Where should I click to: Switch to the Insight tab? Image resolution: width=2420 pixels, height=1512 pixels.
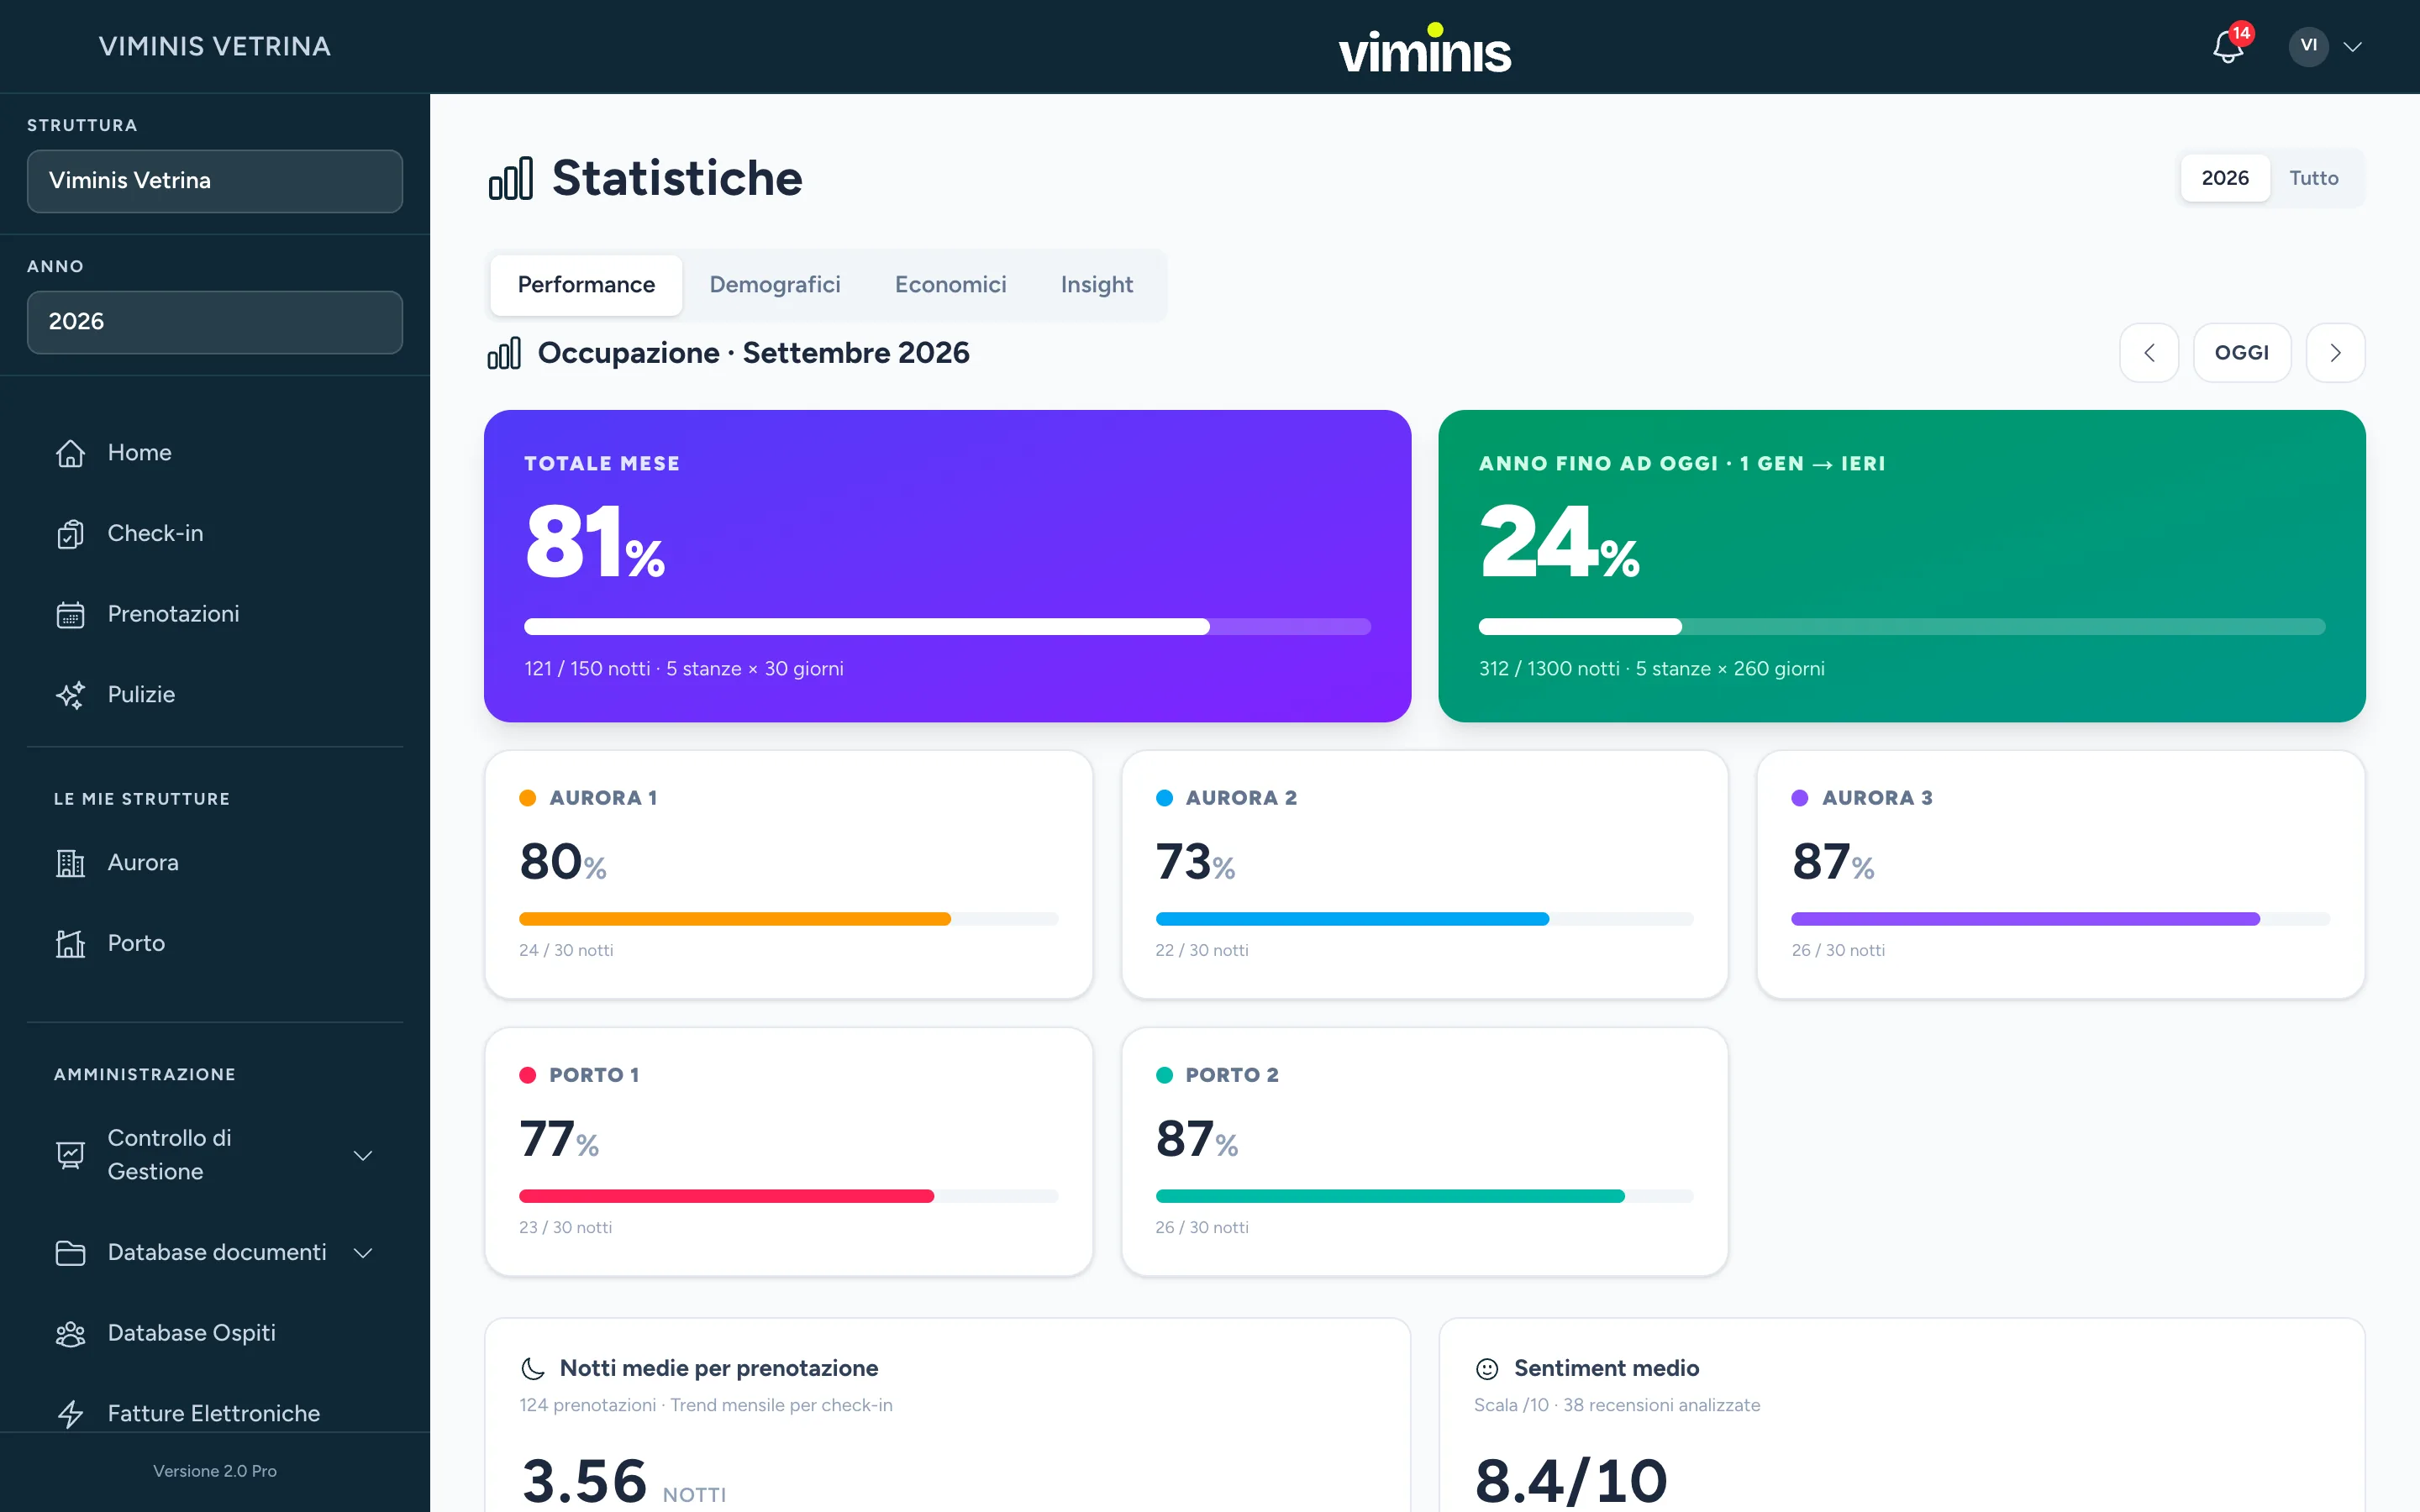1096,285
